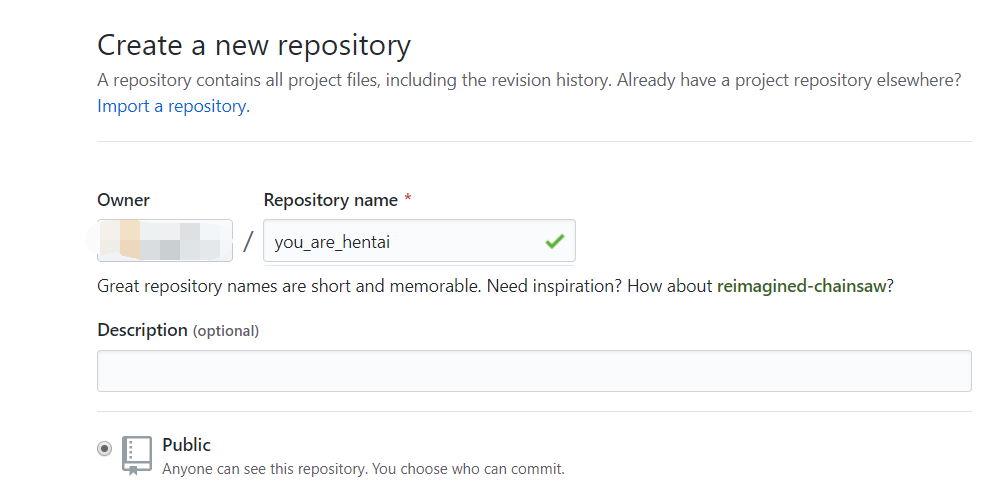The image size is (1000, 500).
Task: Click the slash separator after Owner
Action: click(x=248, y=241)
